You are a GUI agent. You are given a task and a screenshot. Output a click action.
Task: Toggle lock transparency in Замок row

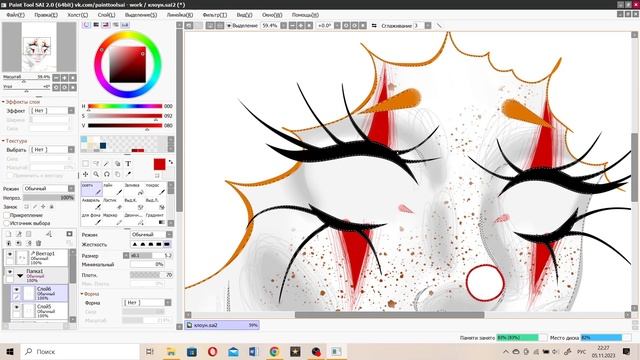tap(27, 207)
